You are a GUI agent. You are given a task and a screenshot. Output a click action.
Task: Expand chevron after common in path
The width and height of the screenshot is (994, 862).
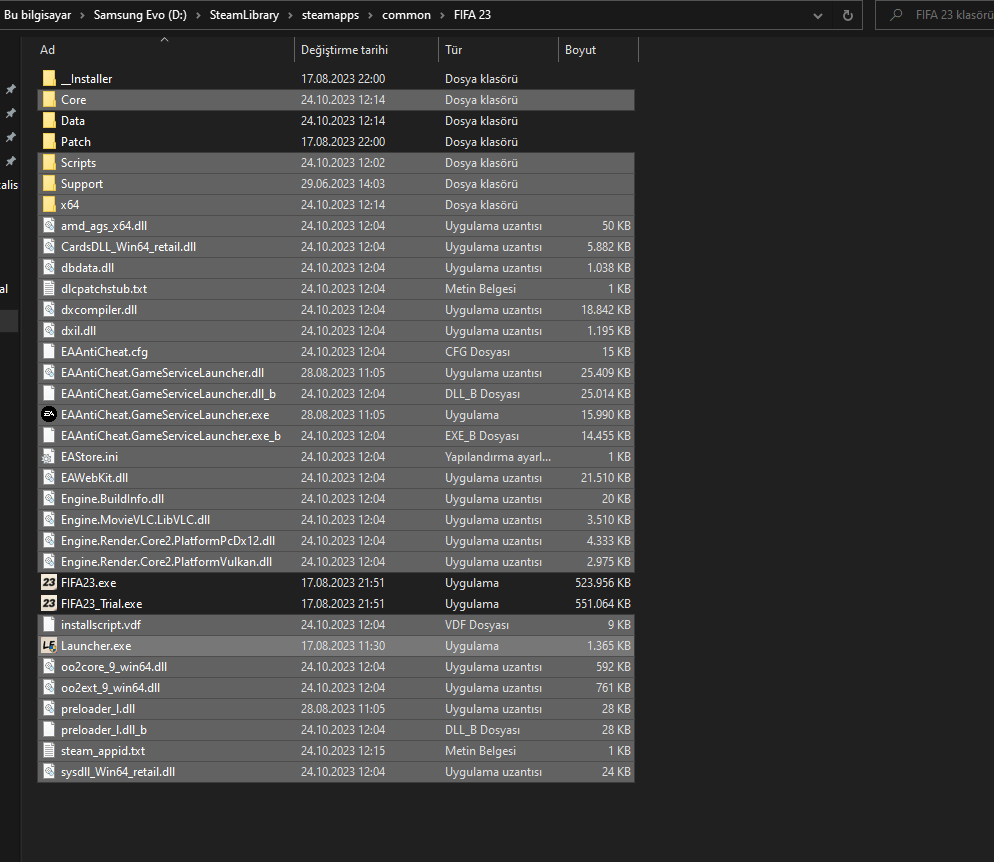point(442,15)
